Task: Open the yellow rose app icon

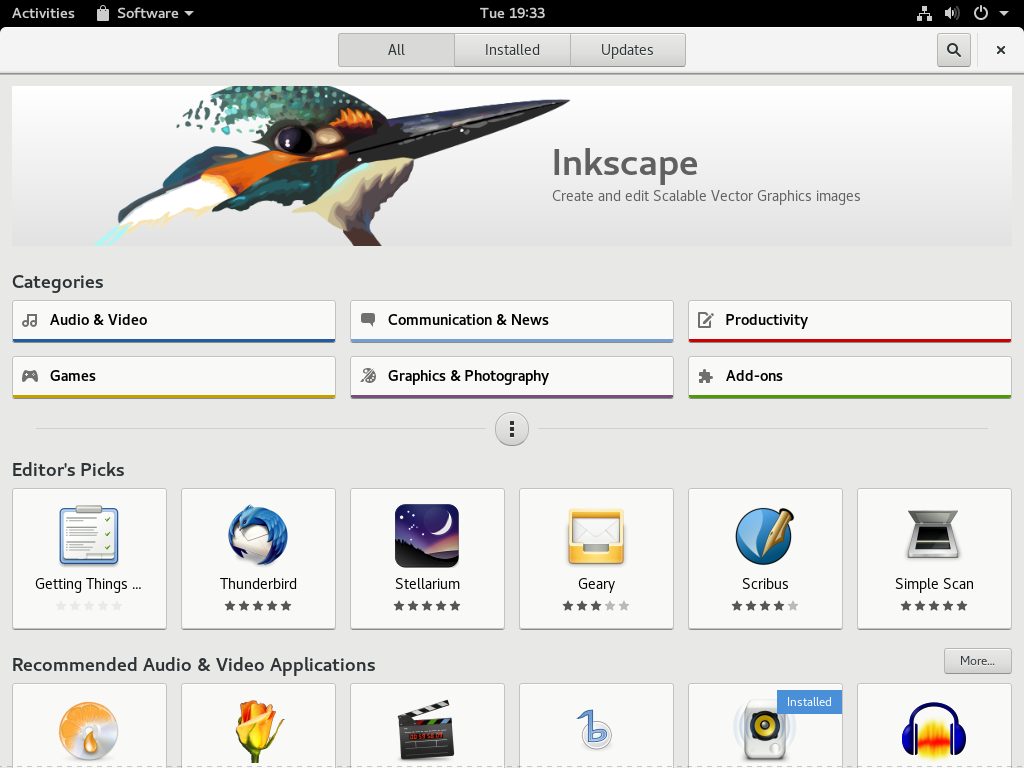Action: 258,731
